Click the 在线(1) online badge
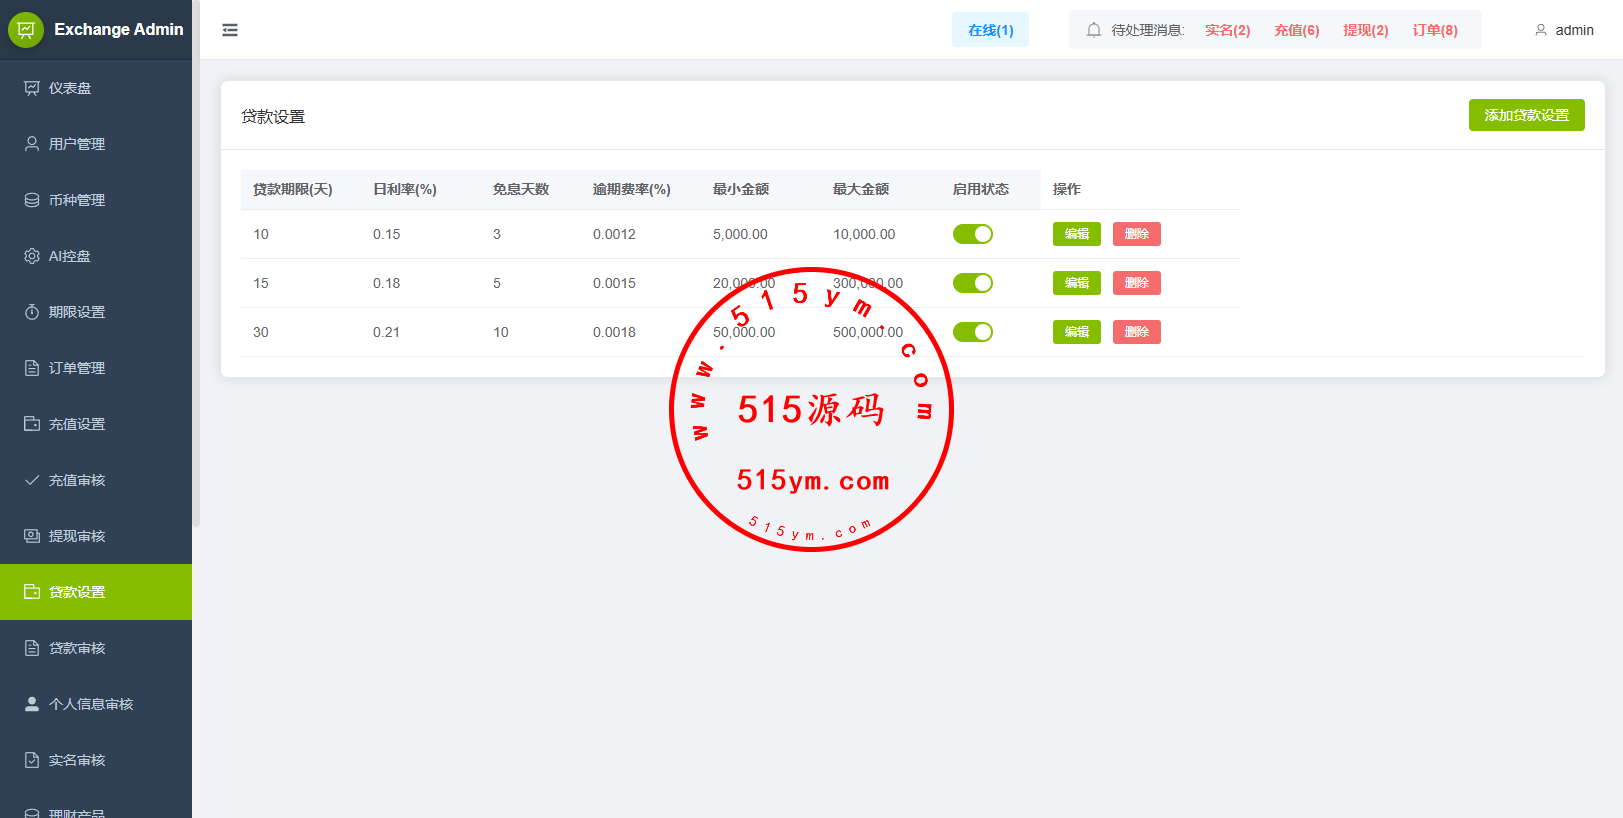This screenshot has height=818, width=1623. (990, 30)
